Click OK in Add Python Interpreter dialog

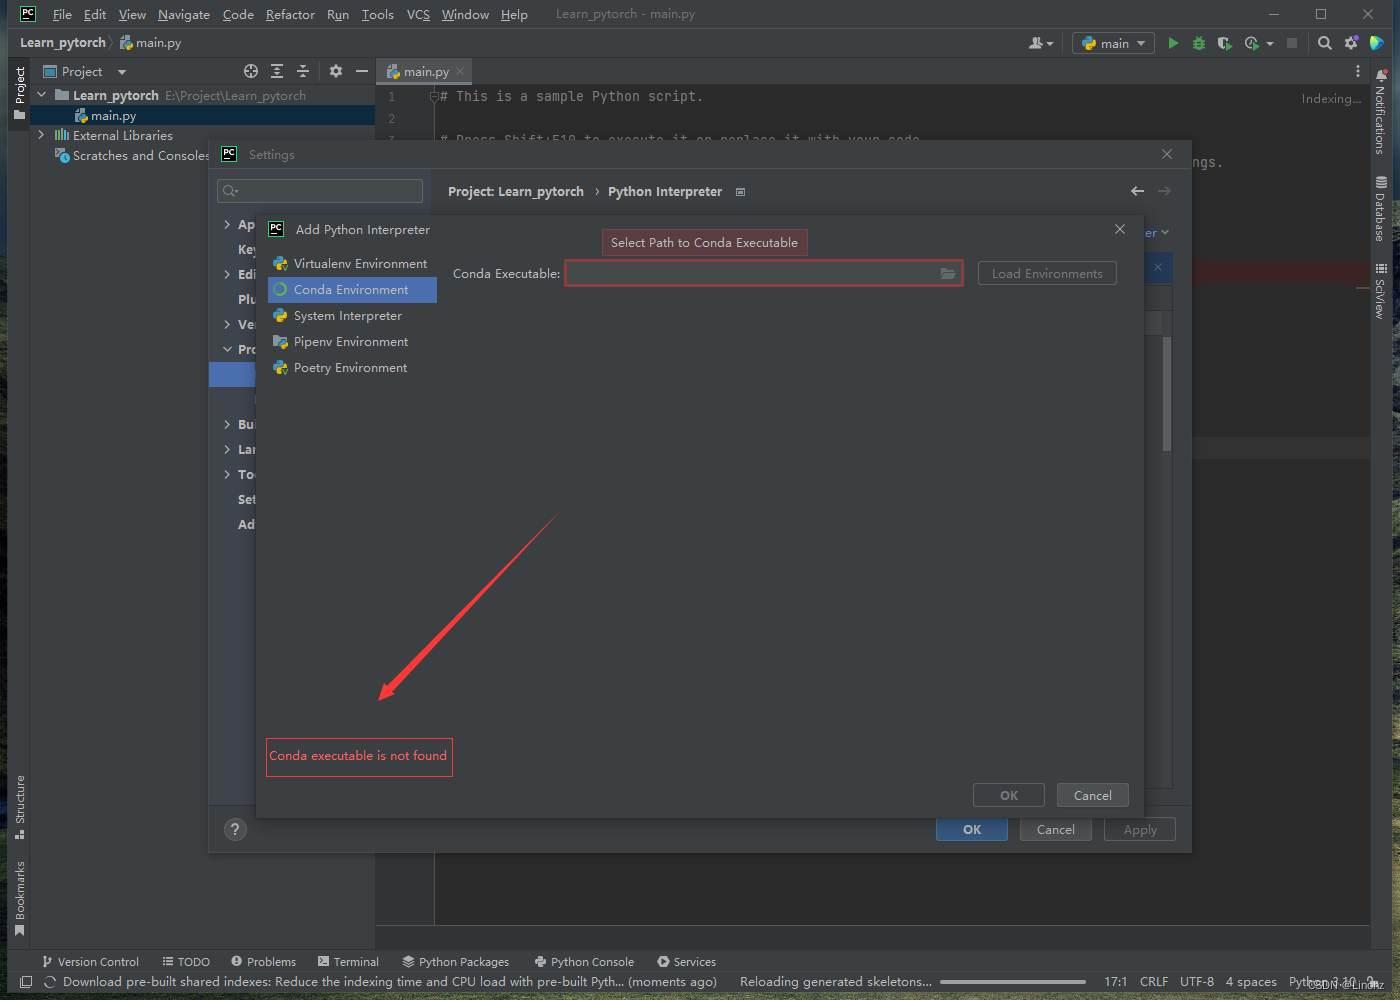[x=1009, y=795]
